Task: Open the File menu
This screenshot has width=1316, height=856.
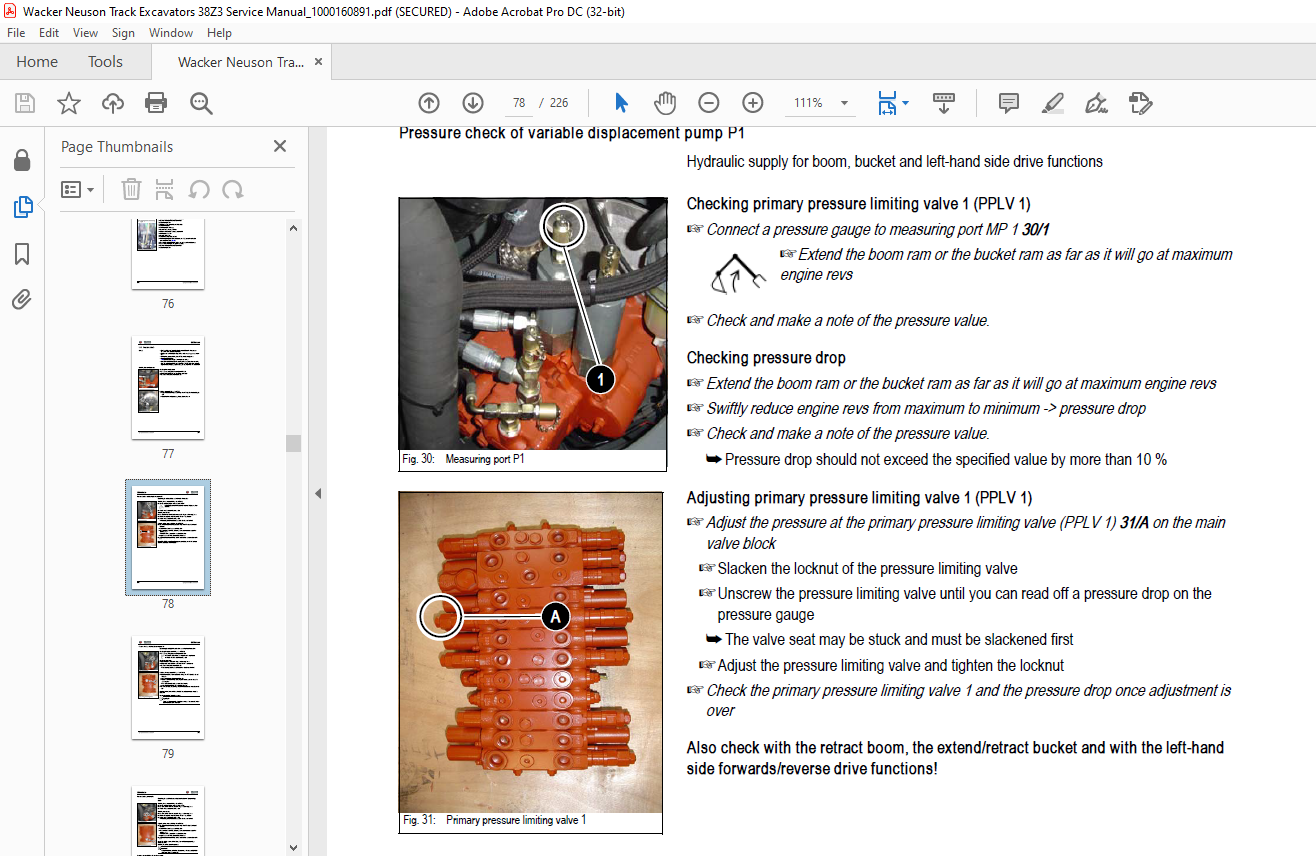Action: pyautogui.click(x=16, y=33)
